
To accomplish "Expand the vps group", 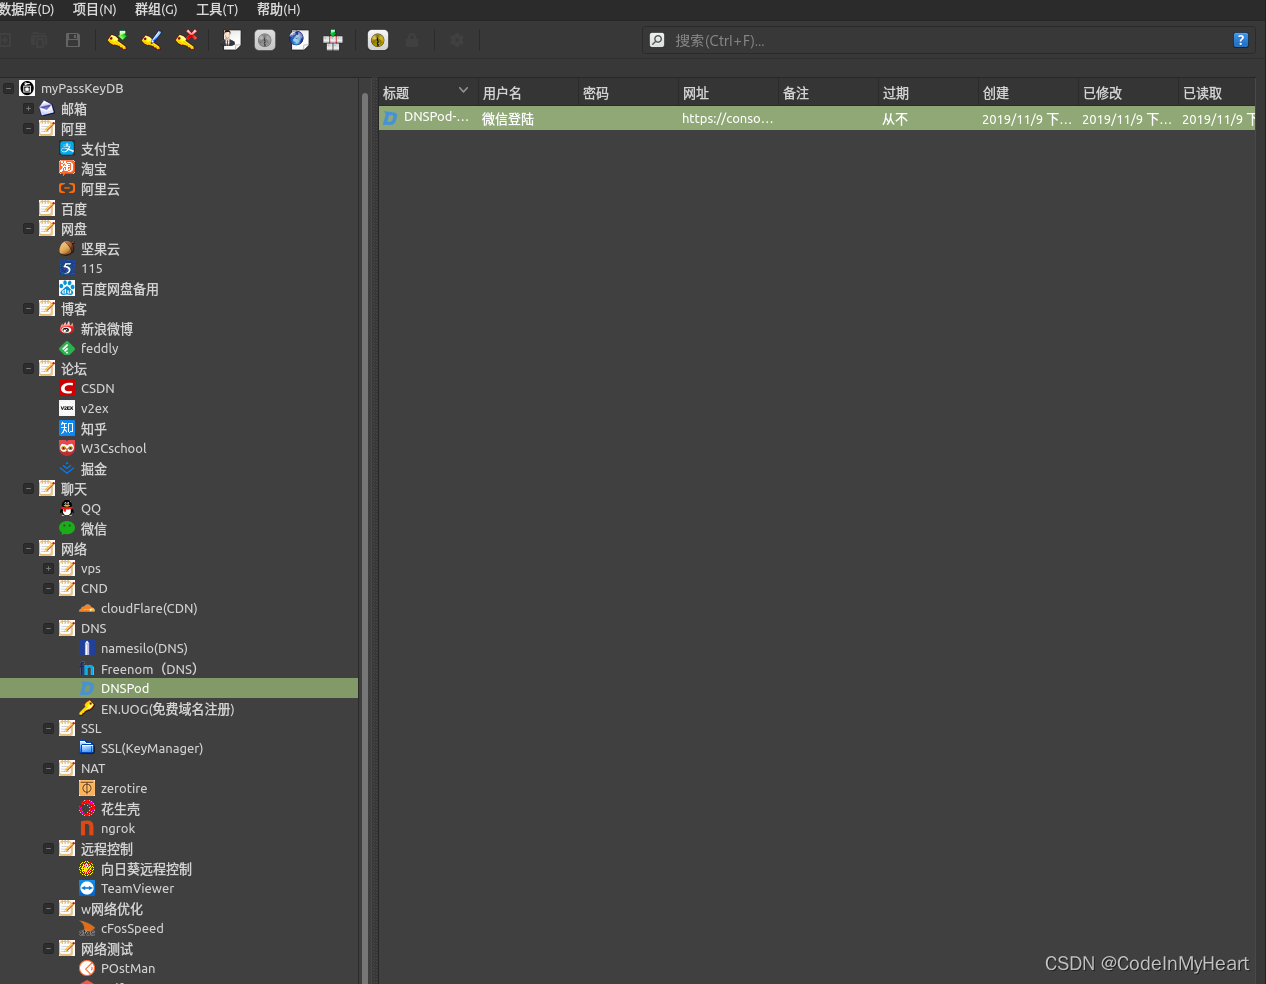I will [x=48, y=568].
